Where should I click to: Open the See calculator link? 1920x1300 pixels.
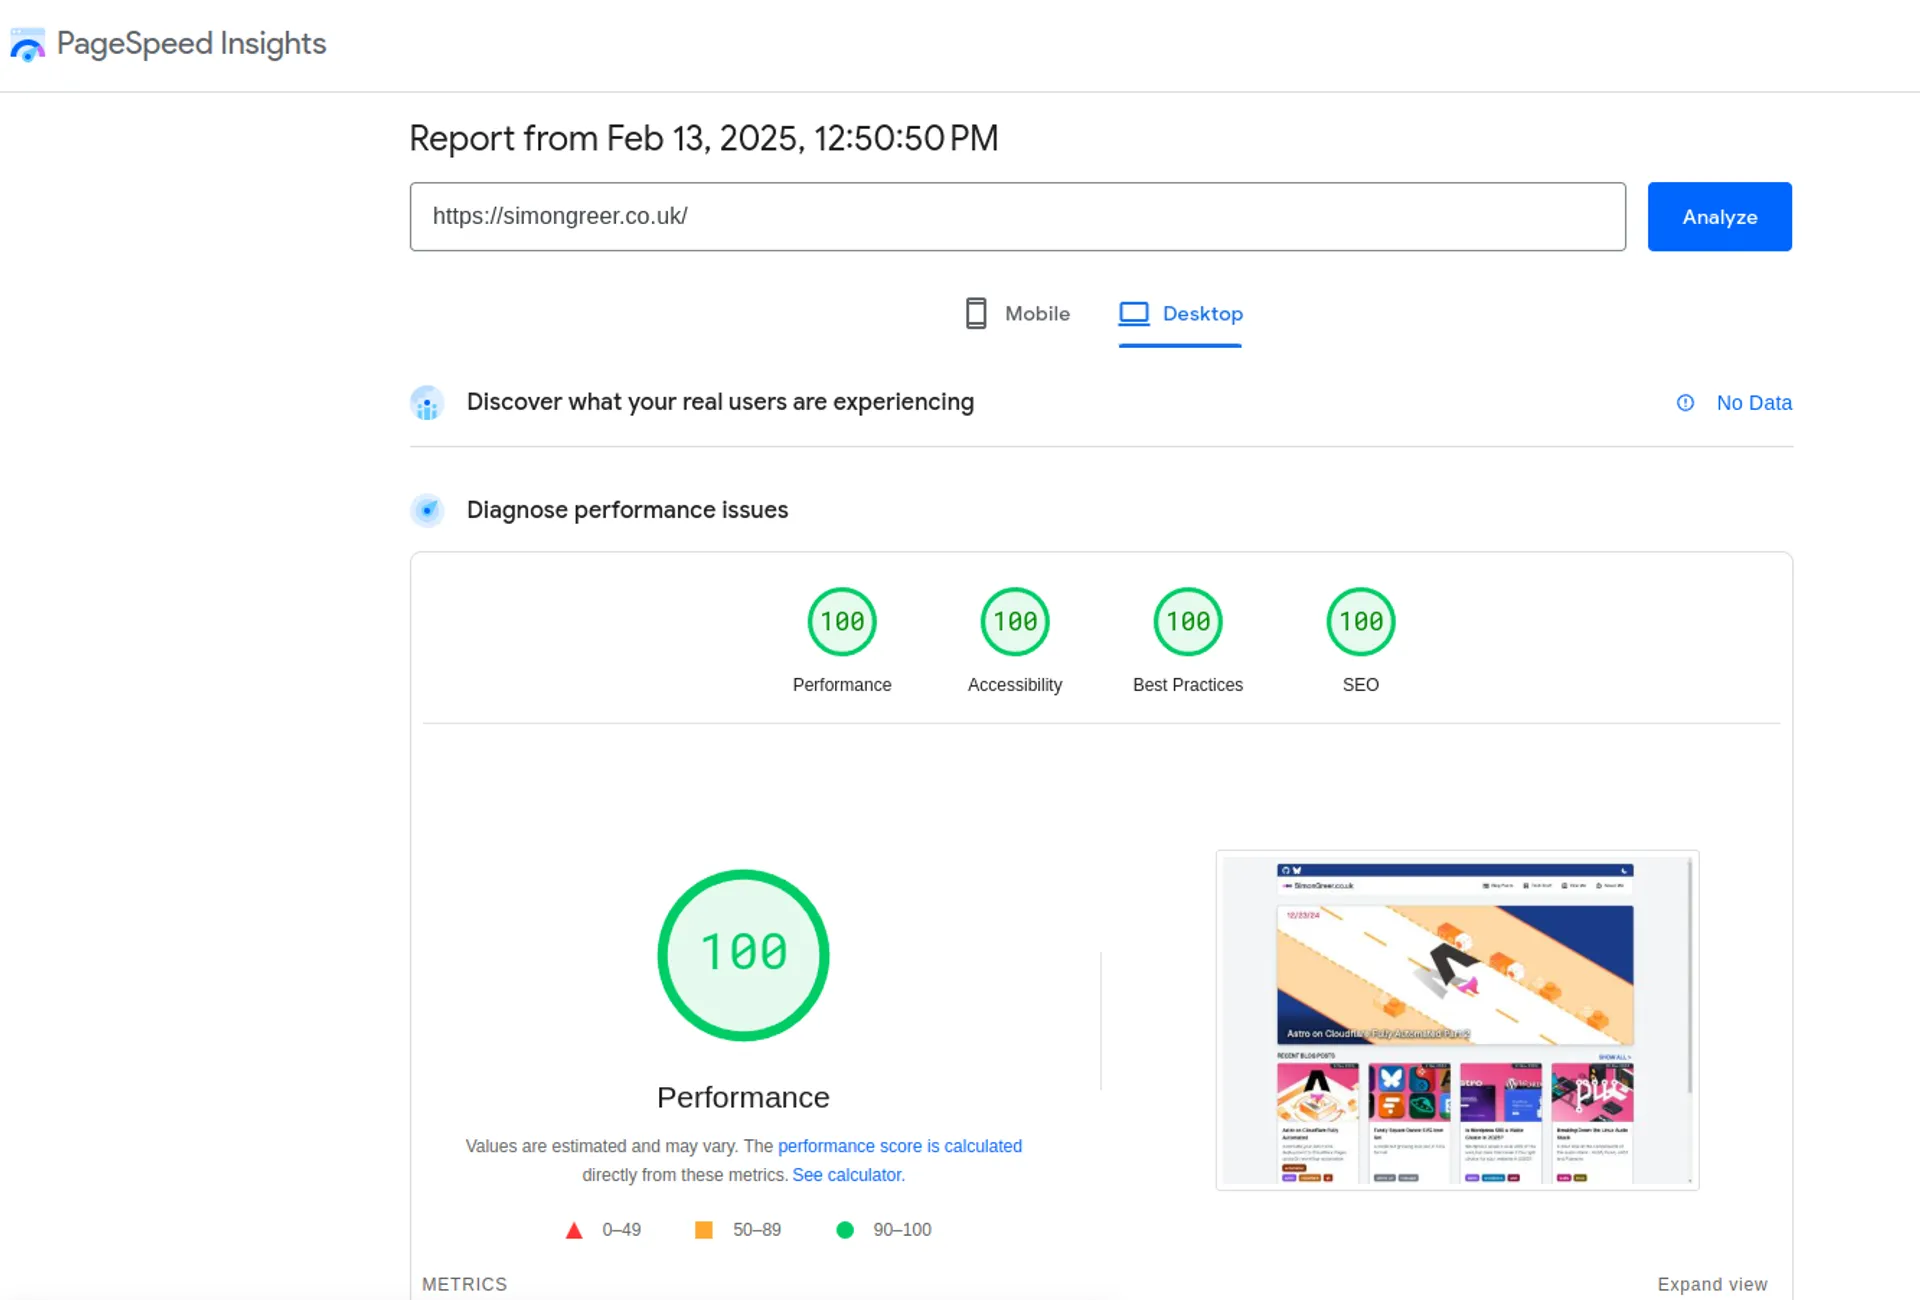click(846, 1175)
